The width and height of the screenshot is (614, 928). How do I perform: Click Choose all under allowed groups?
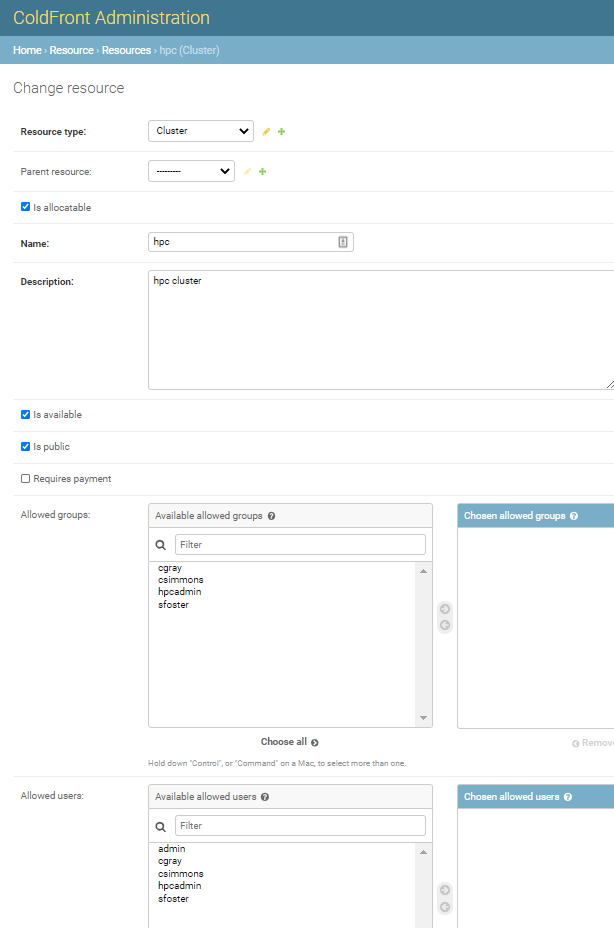(290, 742)
